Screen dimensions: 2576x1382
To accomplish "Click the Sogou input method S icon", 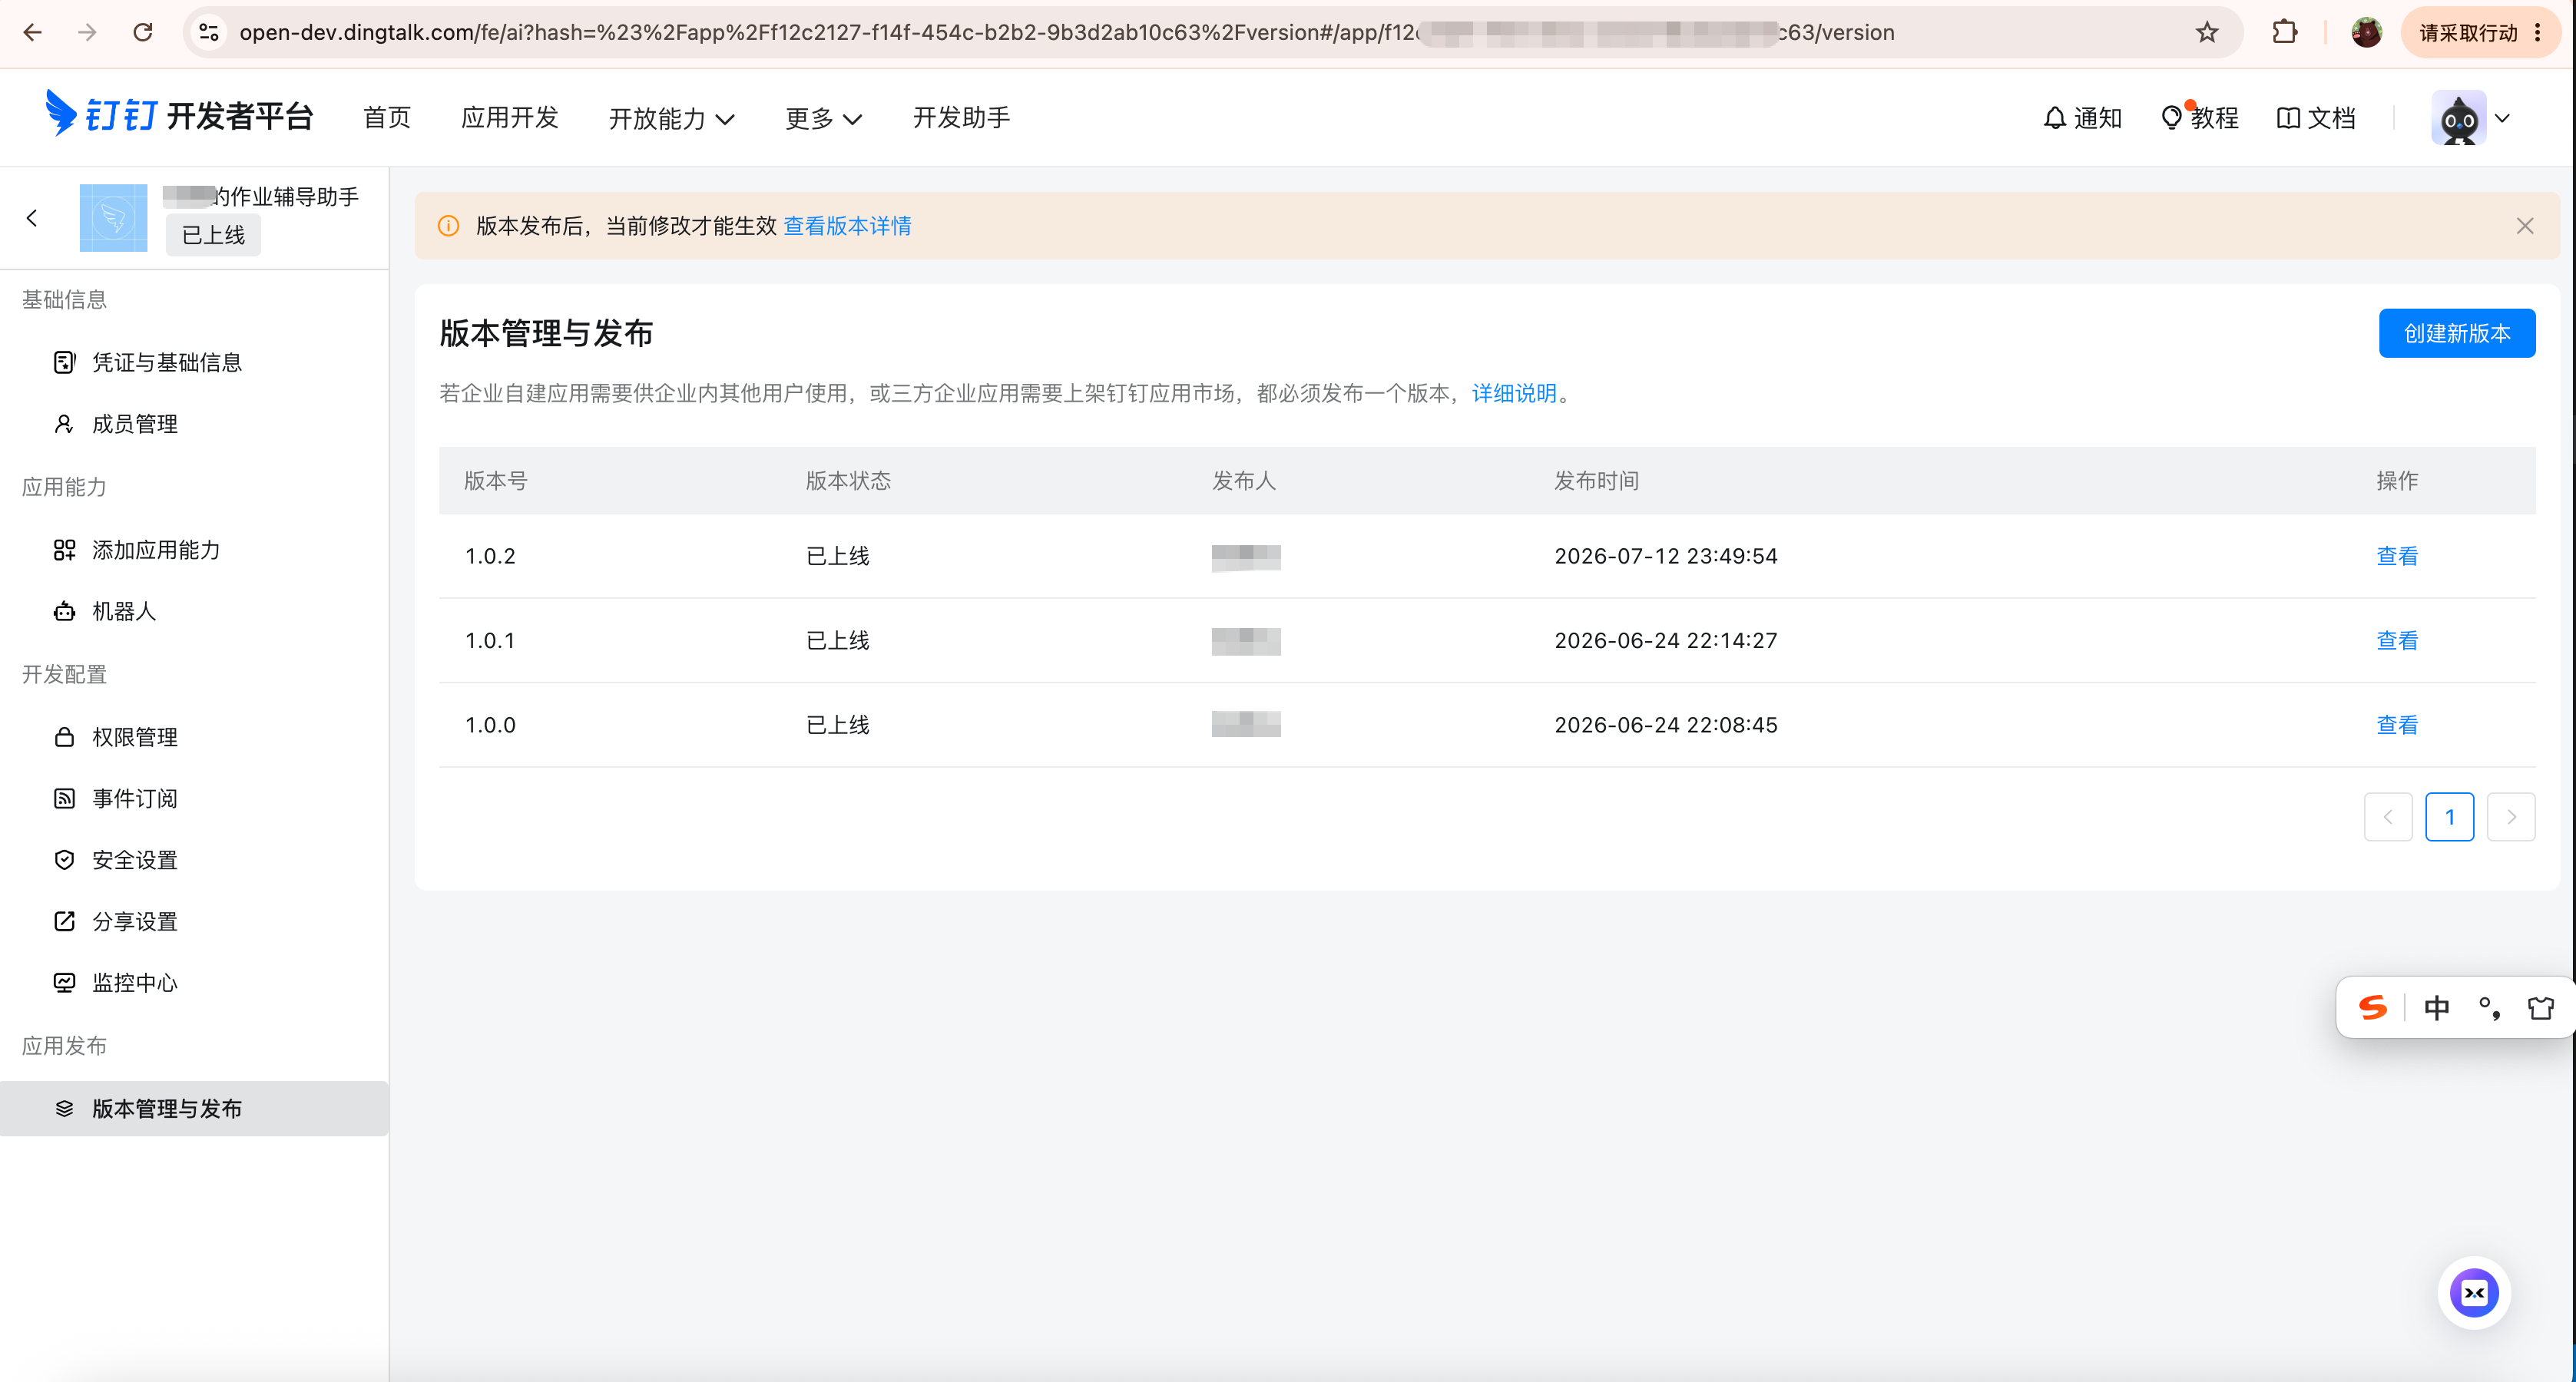I will coord(2372,1007).
